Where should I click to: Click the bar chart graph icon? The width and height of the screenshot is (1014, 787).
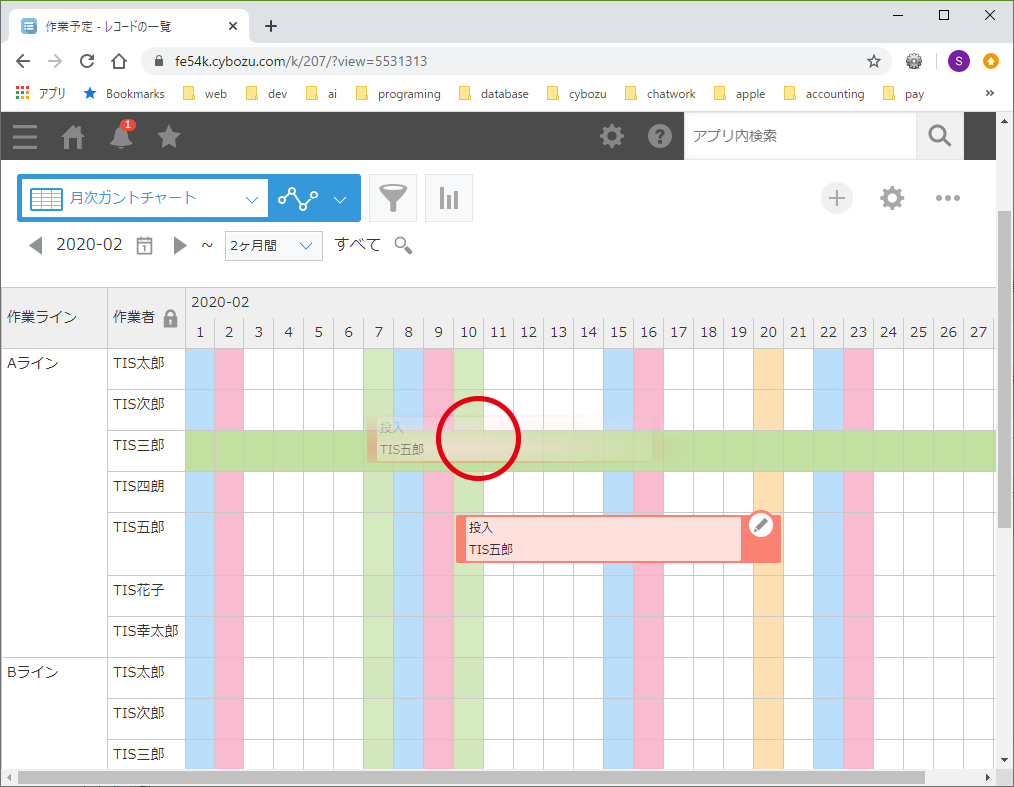click(448, 198)
